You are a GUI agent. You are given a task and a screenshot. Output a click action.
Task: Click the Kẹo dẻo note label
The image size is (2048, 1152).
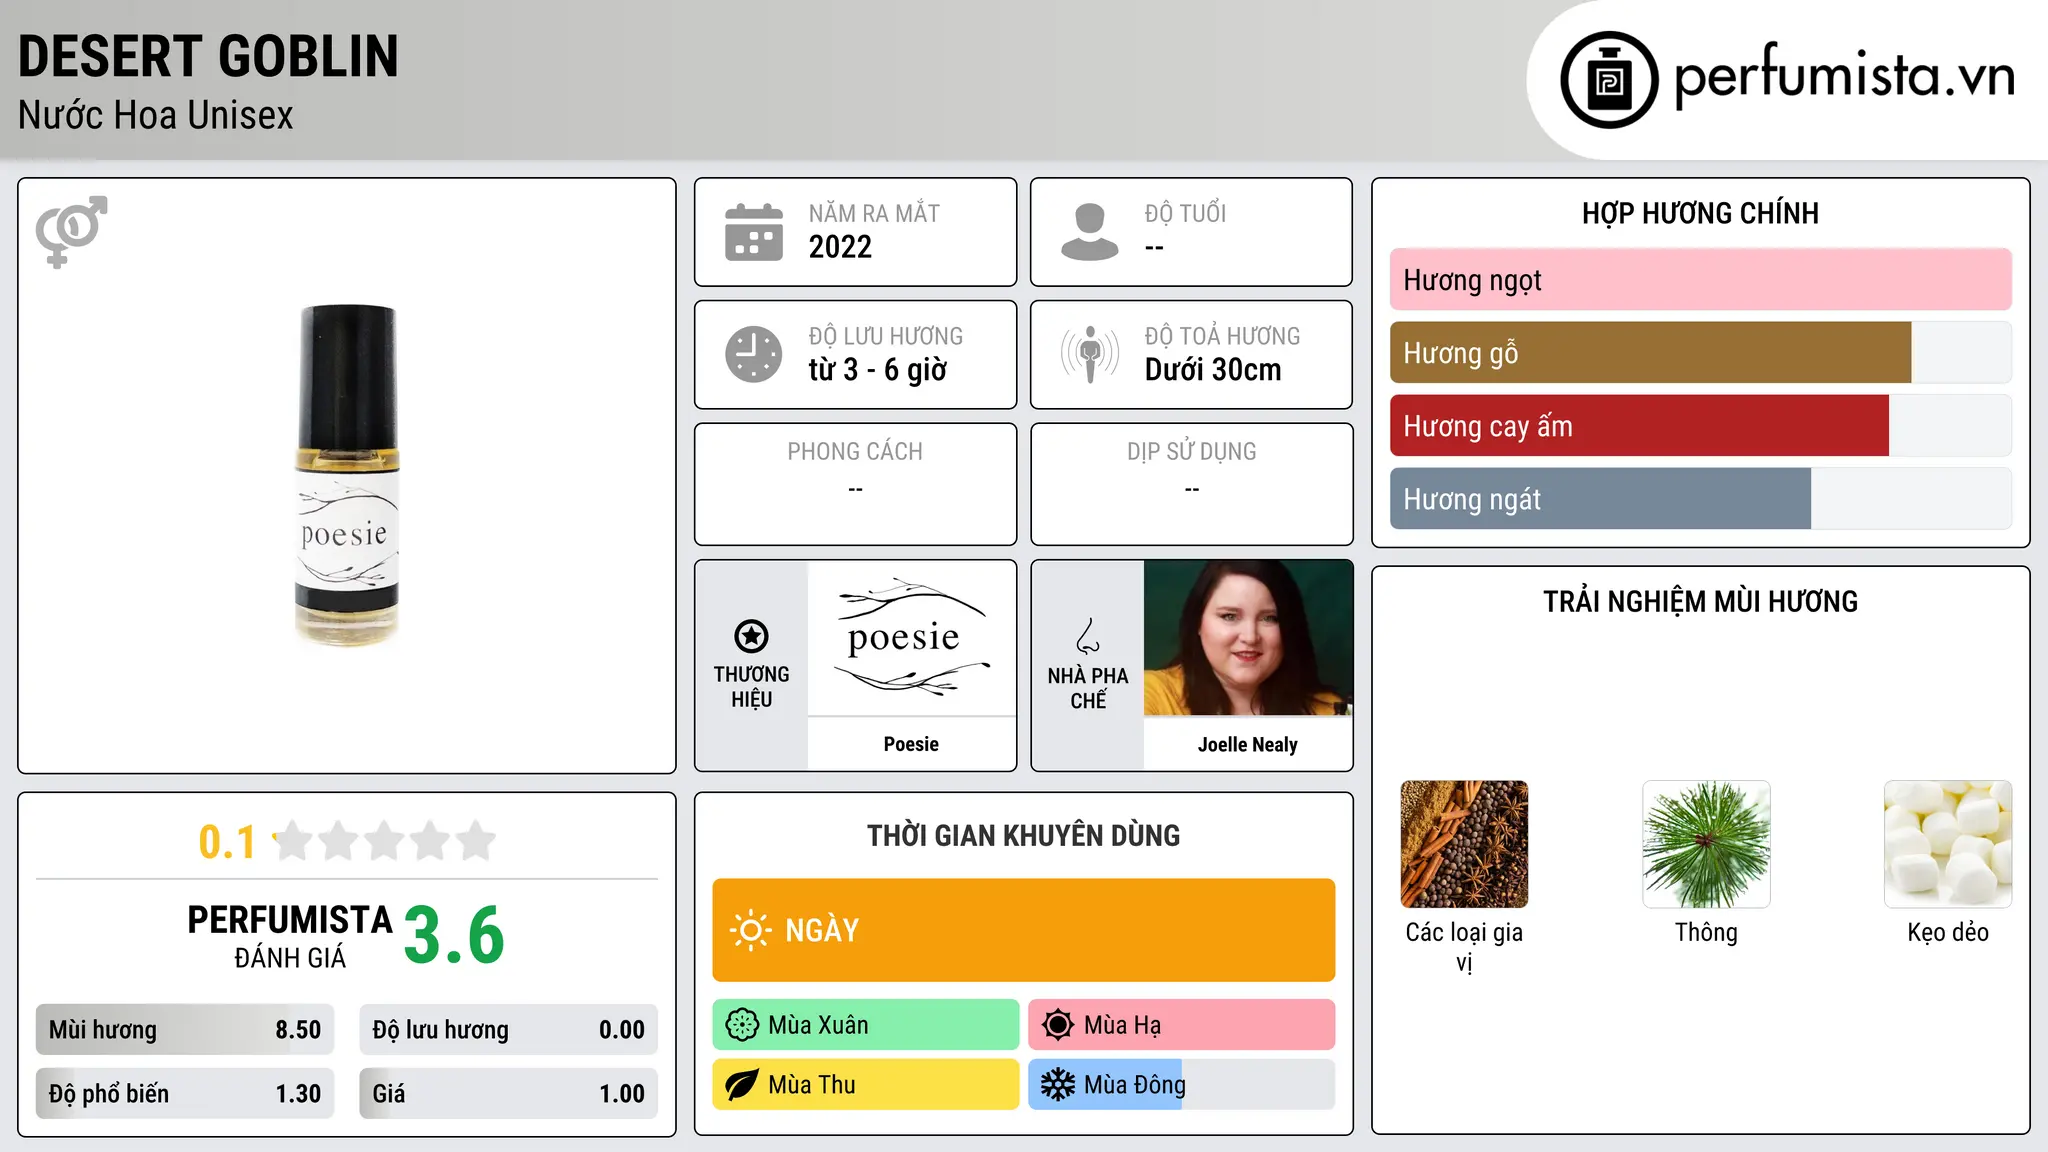pyautogui.click(x=1948, y=933)
